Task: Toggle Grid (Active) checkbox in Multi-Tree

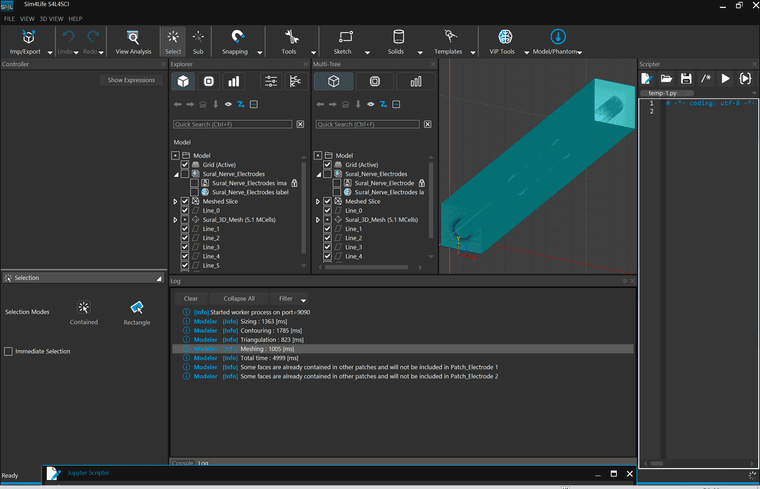Action: pyautogui.click(x=327, y=165)
